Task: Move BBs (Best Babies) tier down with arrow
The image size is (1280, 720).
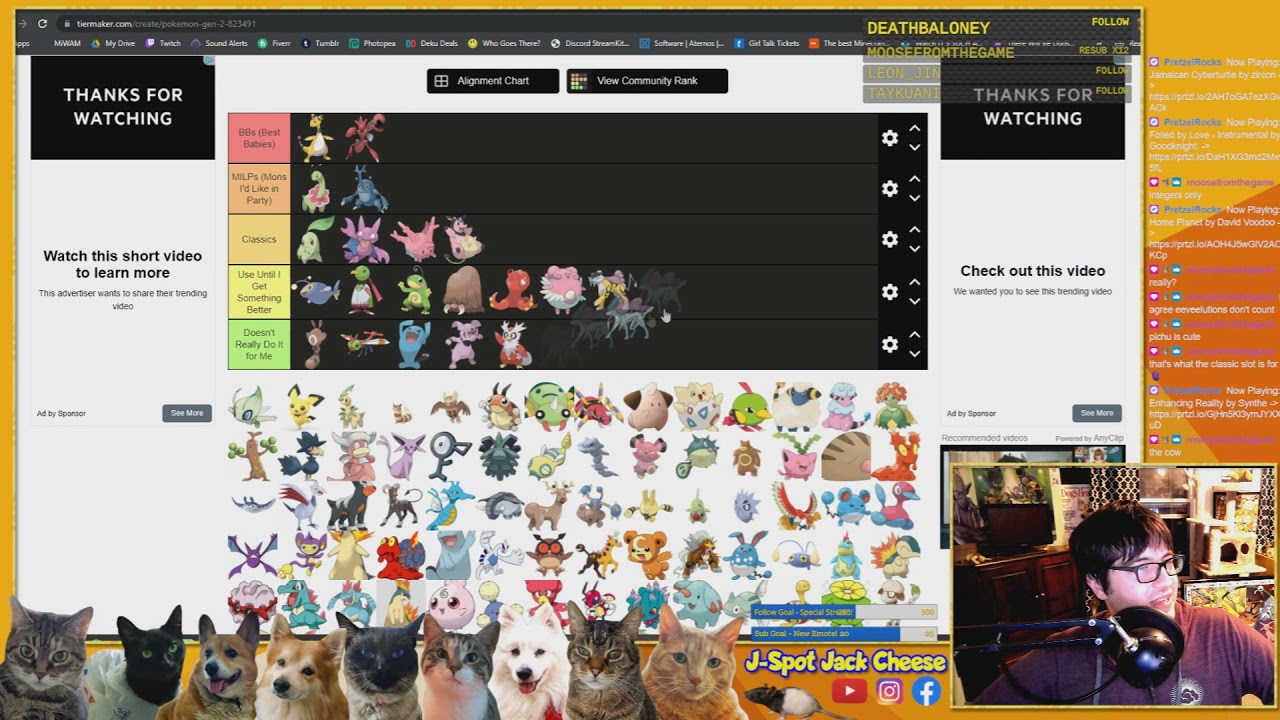Action: coord(914,148)
